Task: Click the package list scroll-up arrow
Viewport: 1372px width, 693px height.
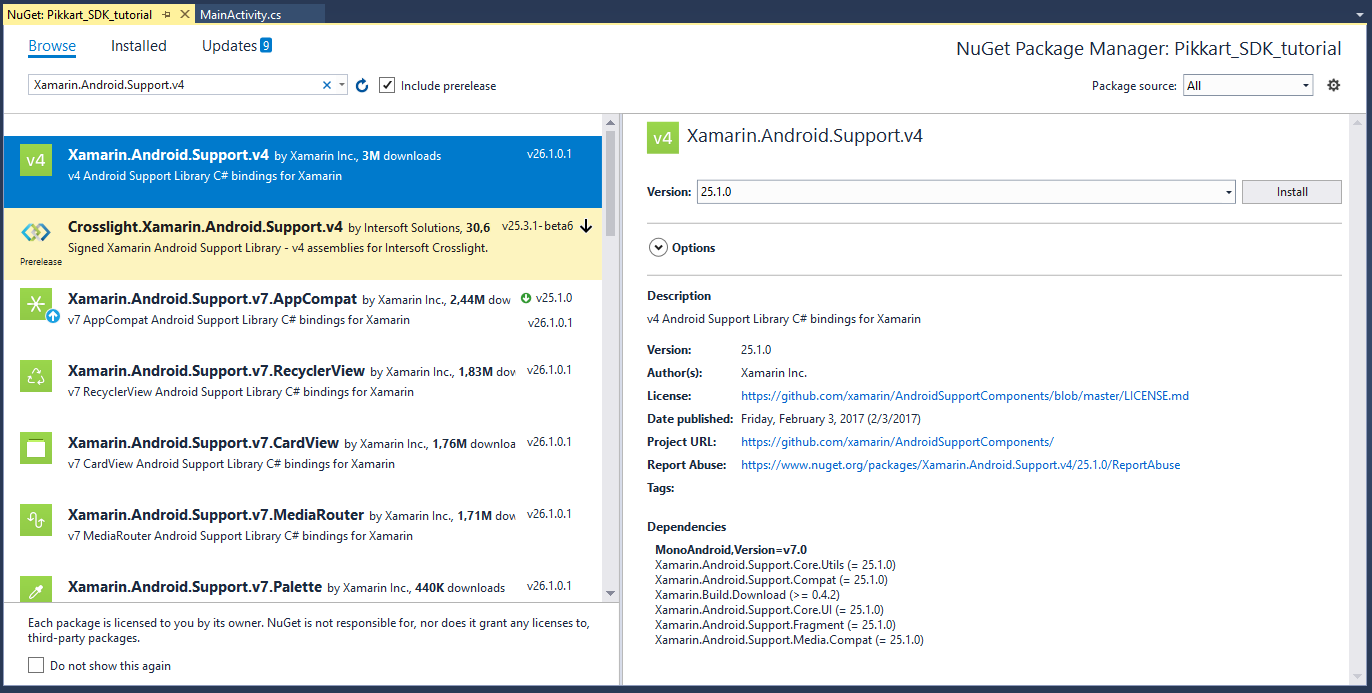Action: [611, 123]
